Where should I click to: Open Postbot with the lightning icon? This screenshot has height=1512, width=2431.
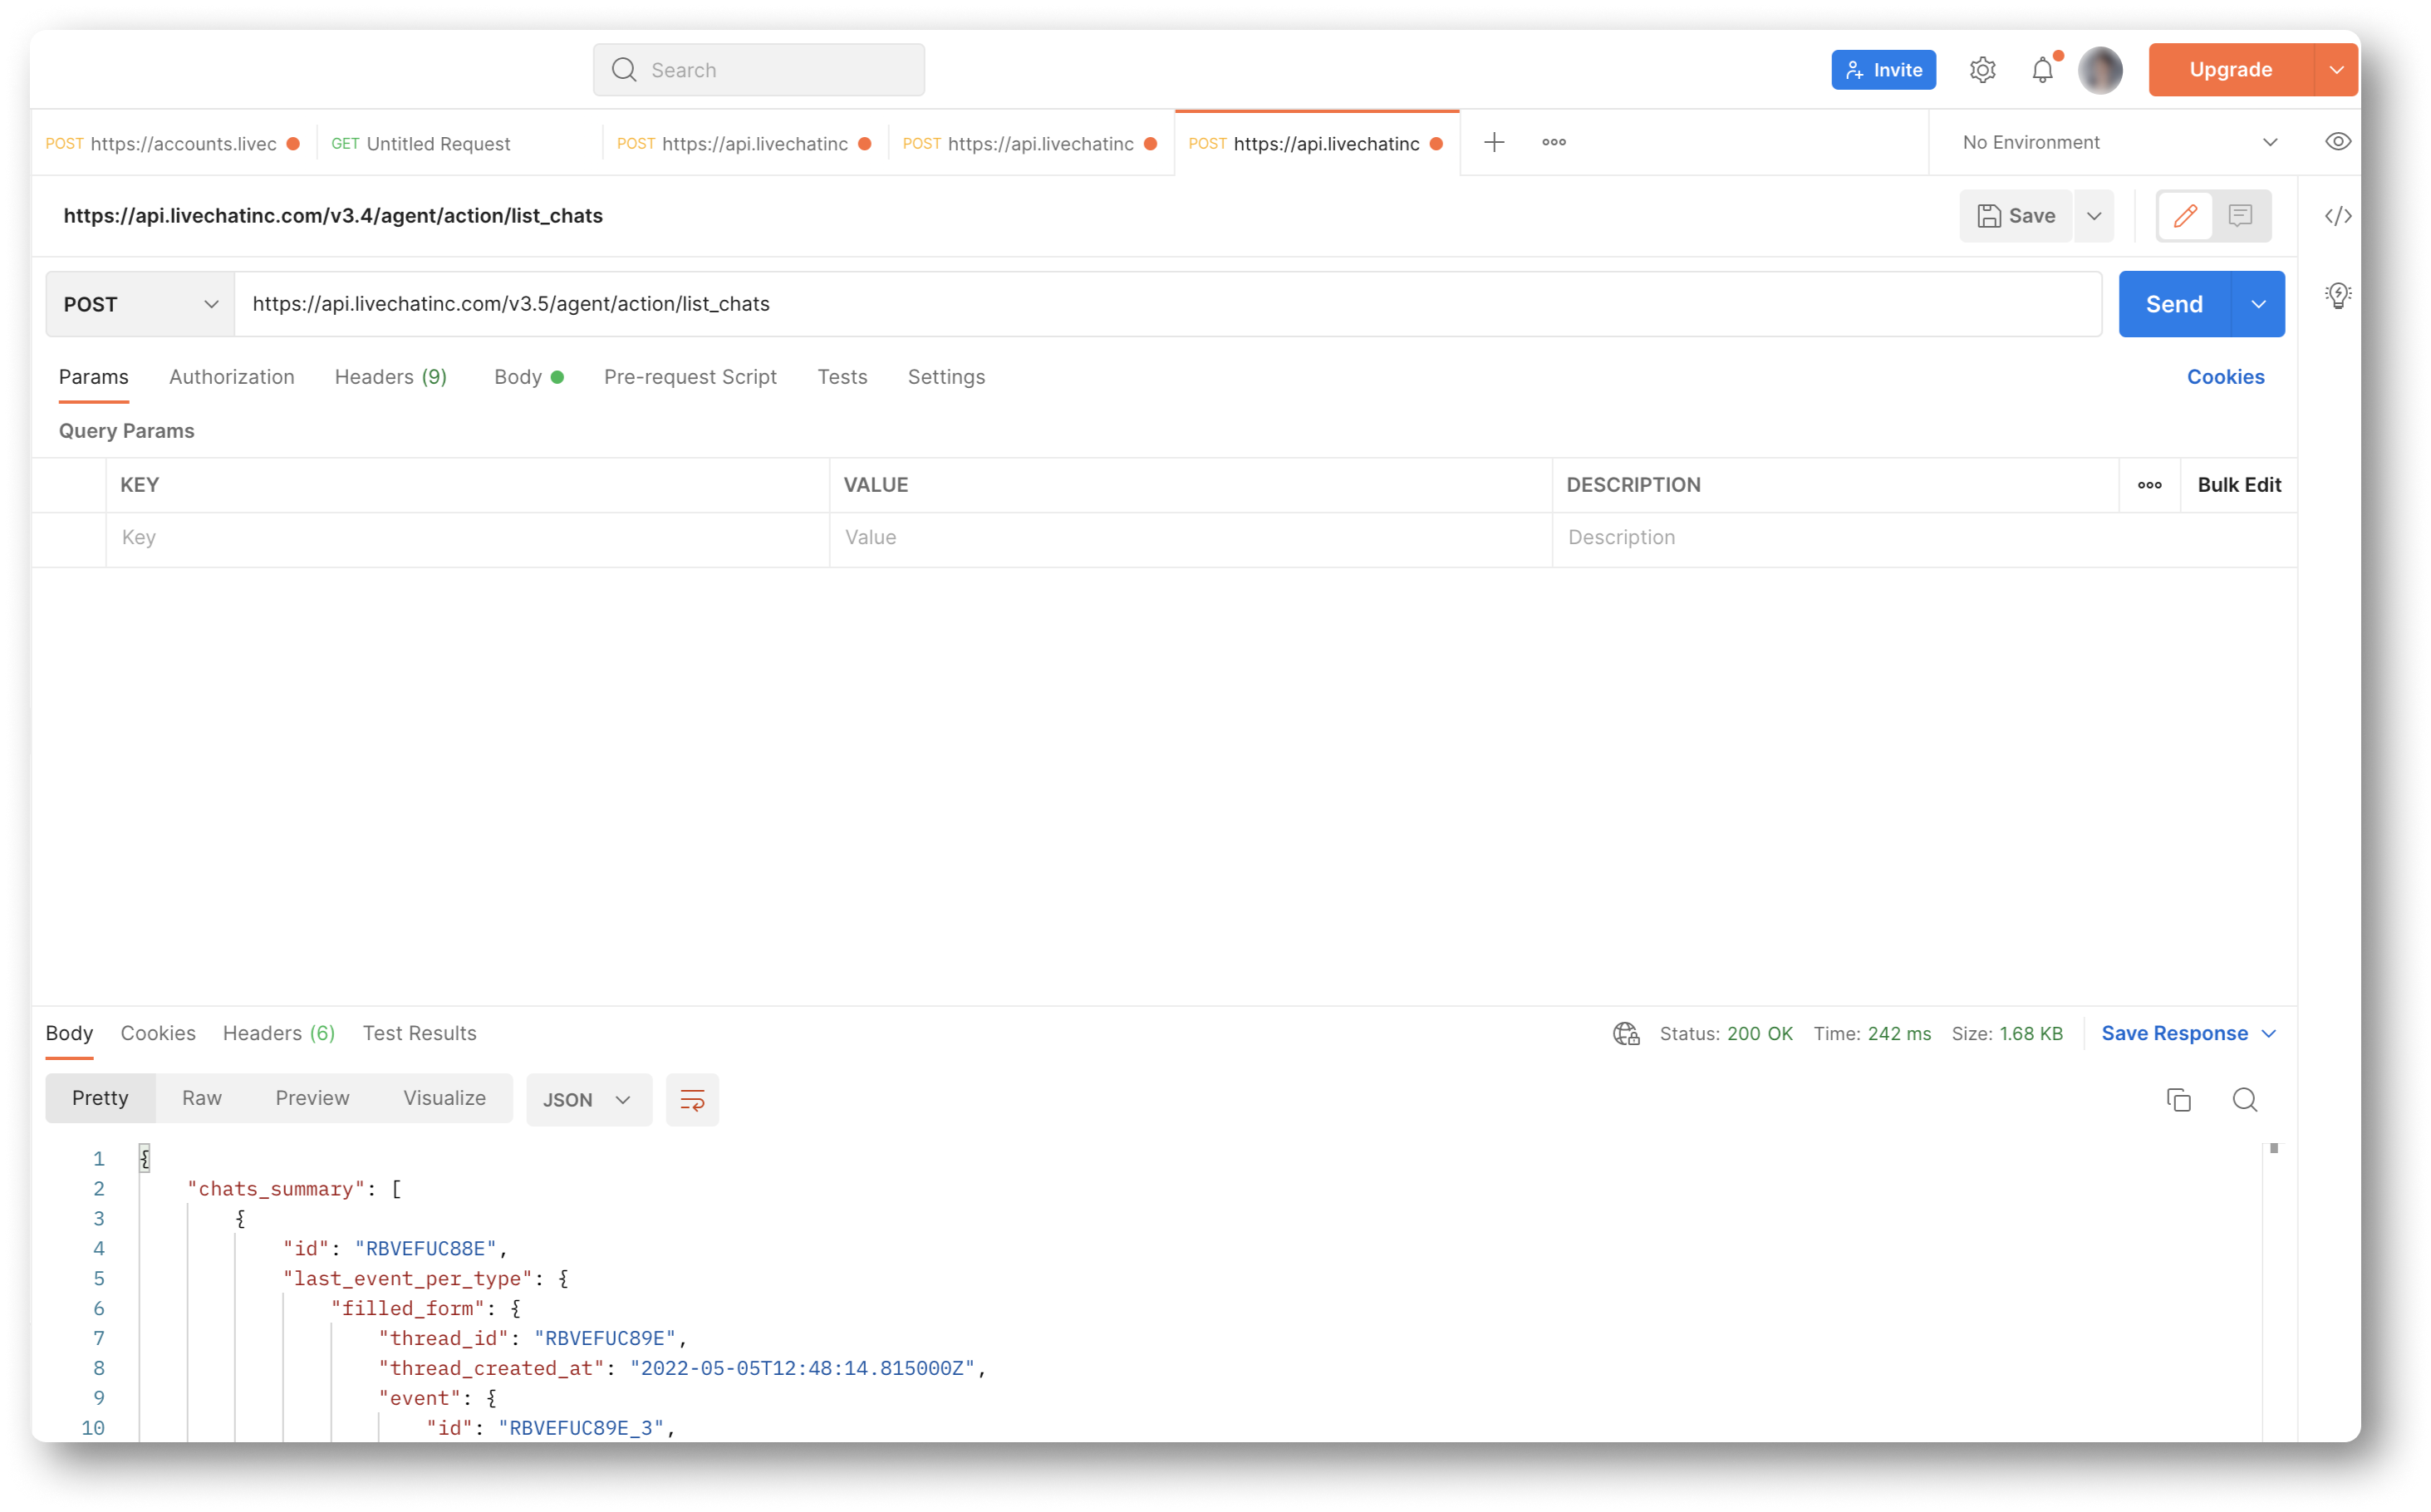2338,294
